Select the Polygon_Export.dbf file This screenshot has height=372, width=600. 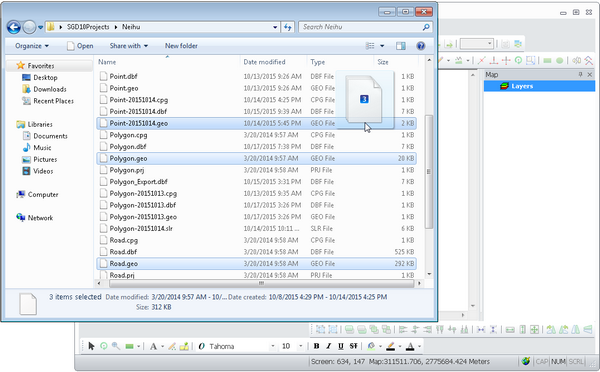(256, 182)
